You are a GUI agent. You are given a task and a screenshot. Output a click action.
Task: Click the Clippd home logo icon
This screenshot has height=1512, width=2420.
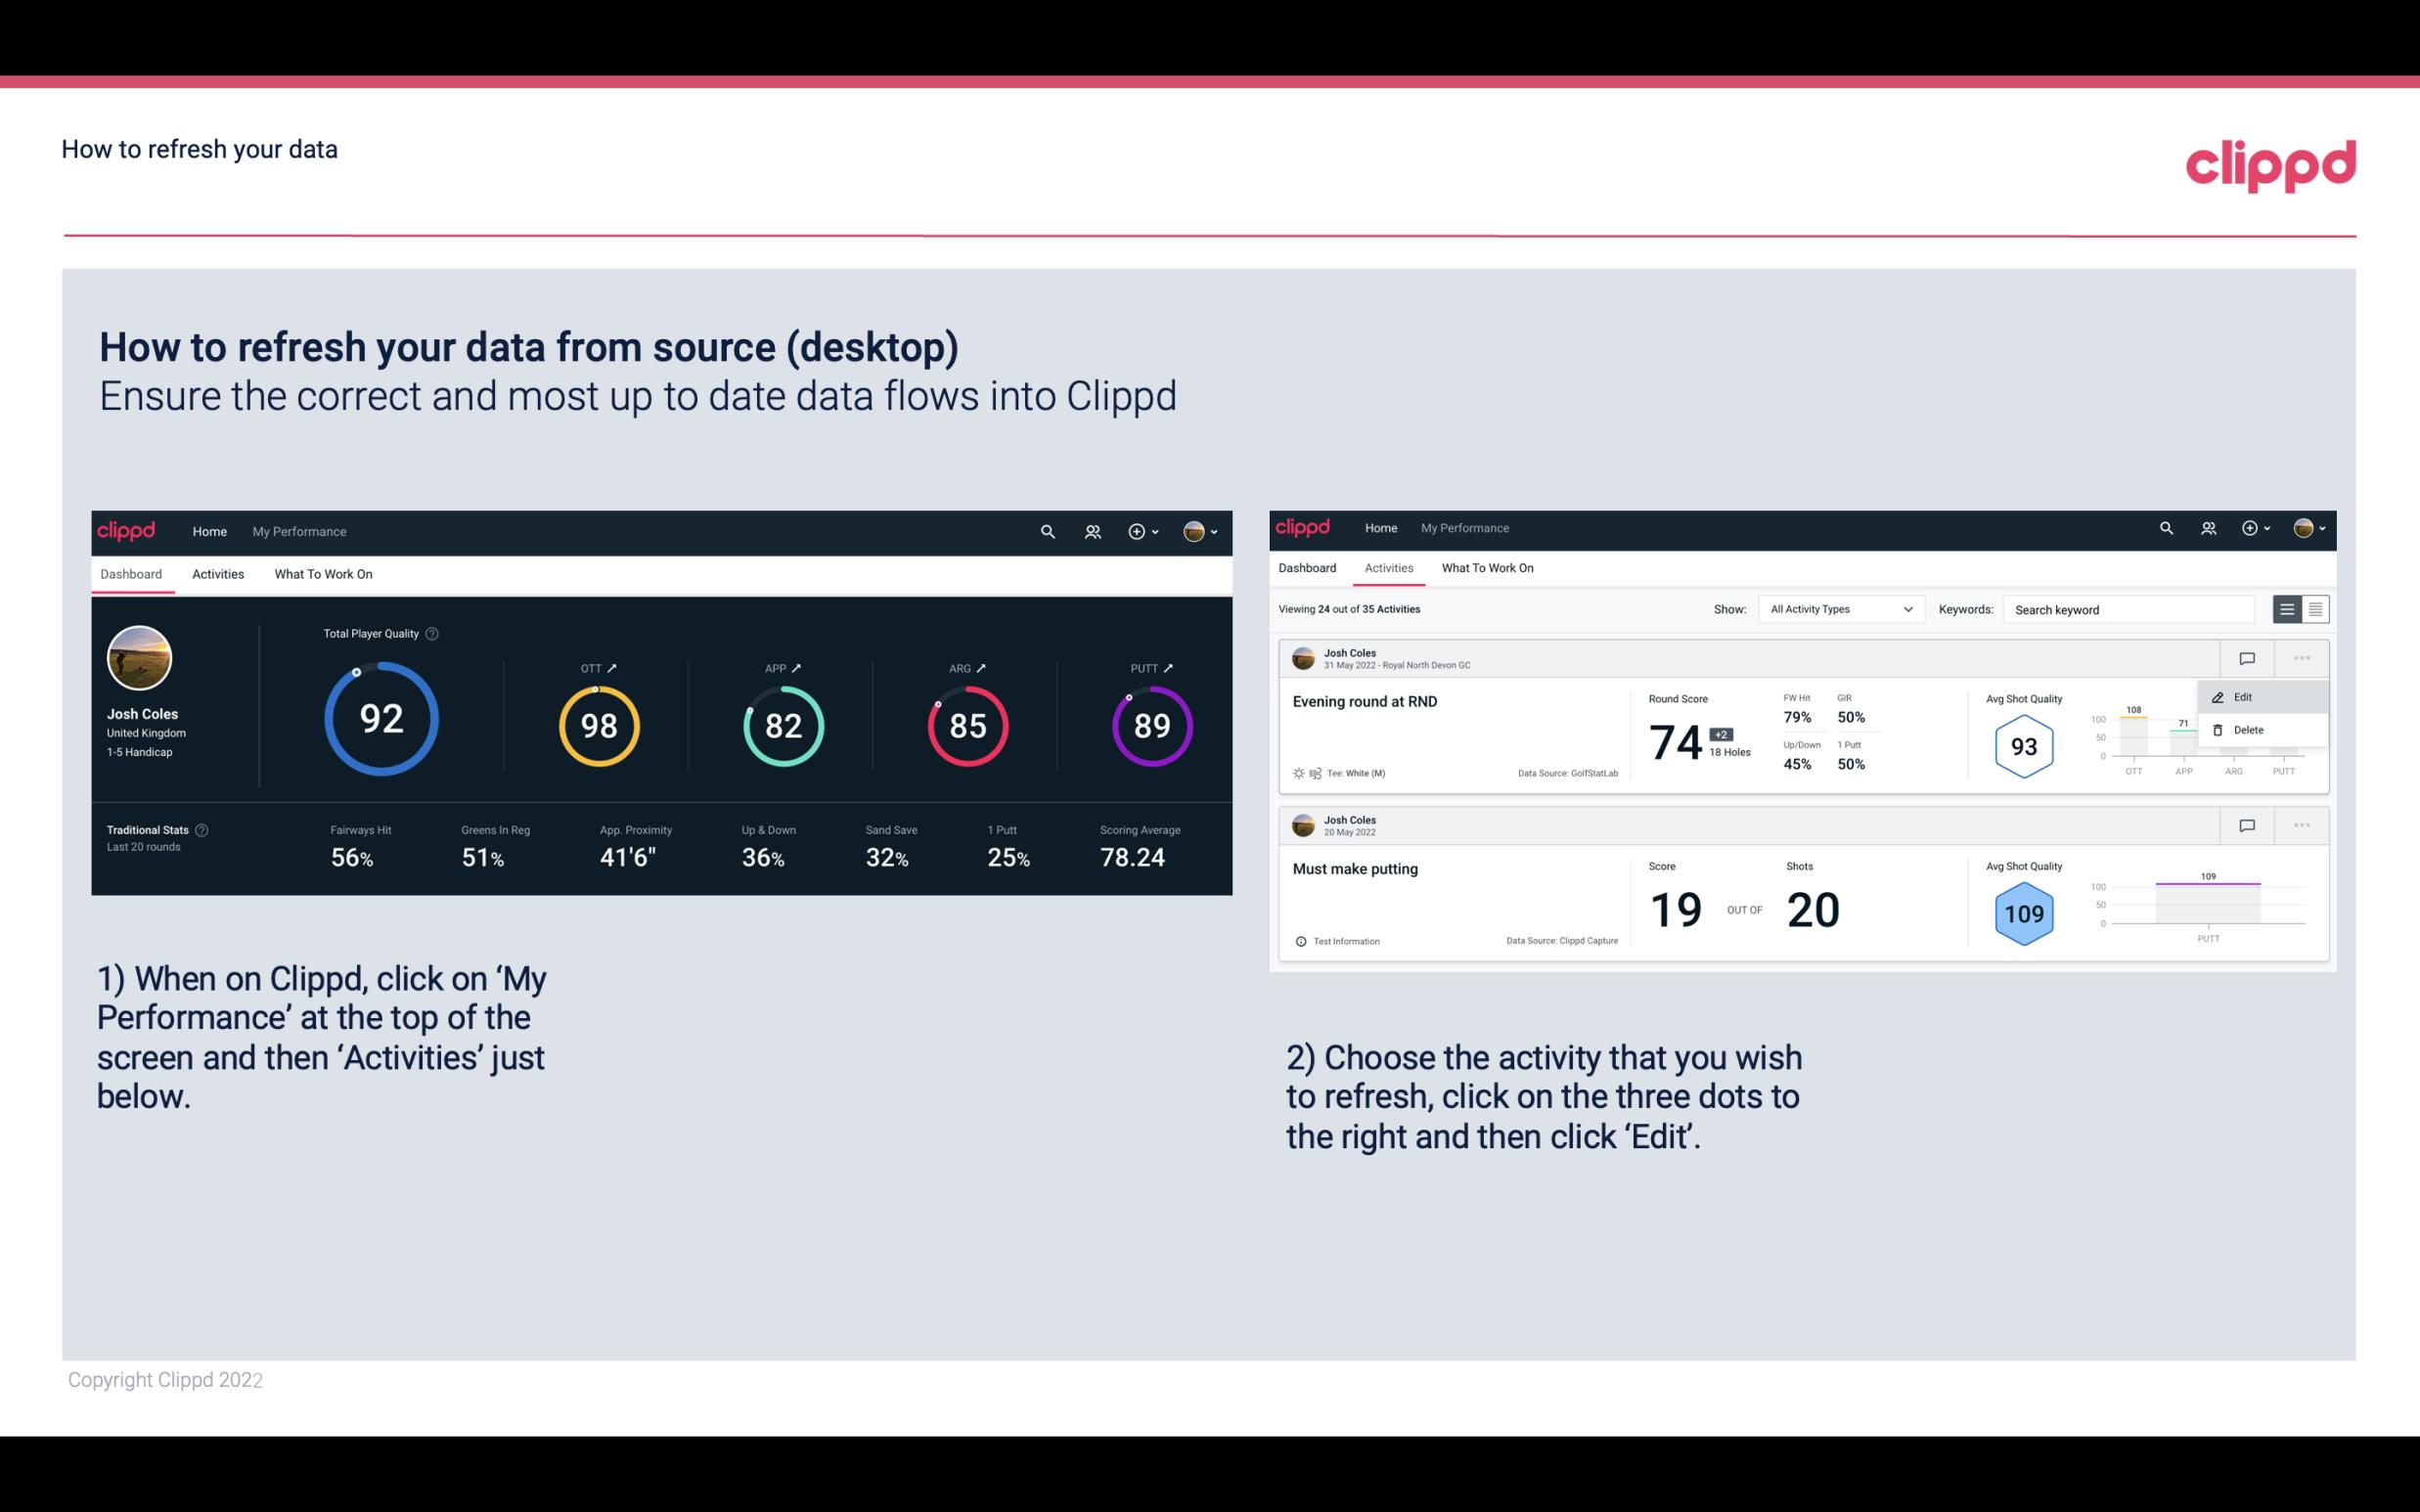(127, 529)
